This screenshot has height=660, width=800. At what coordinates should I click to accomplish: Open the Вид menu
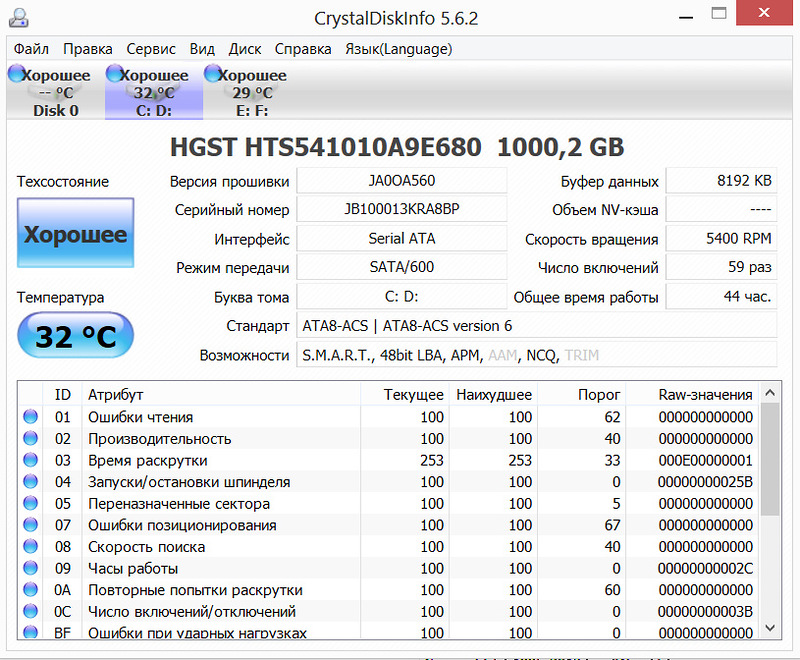(x=202, y=49)
